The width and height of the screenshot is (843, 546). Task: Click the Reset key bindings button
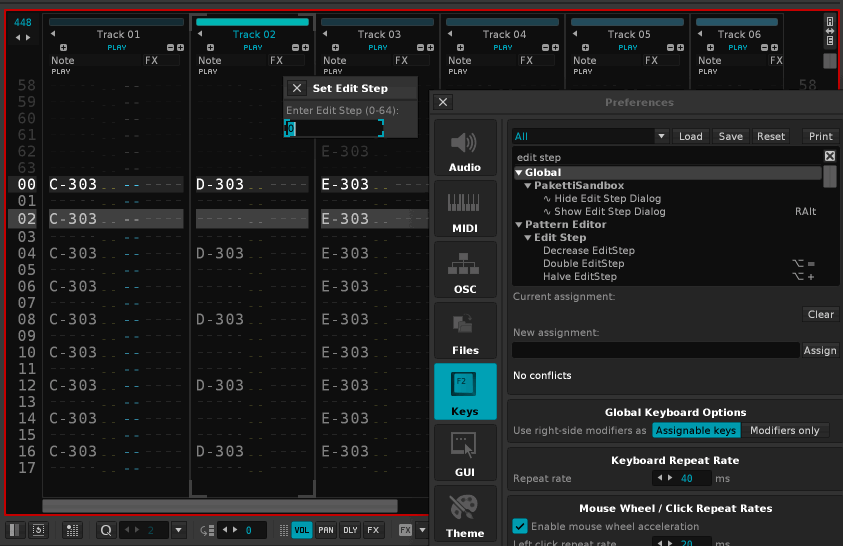[770, 136]
